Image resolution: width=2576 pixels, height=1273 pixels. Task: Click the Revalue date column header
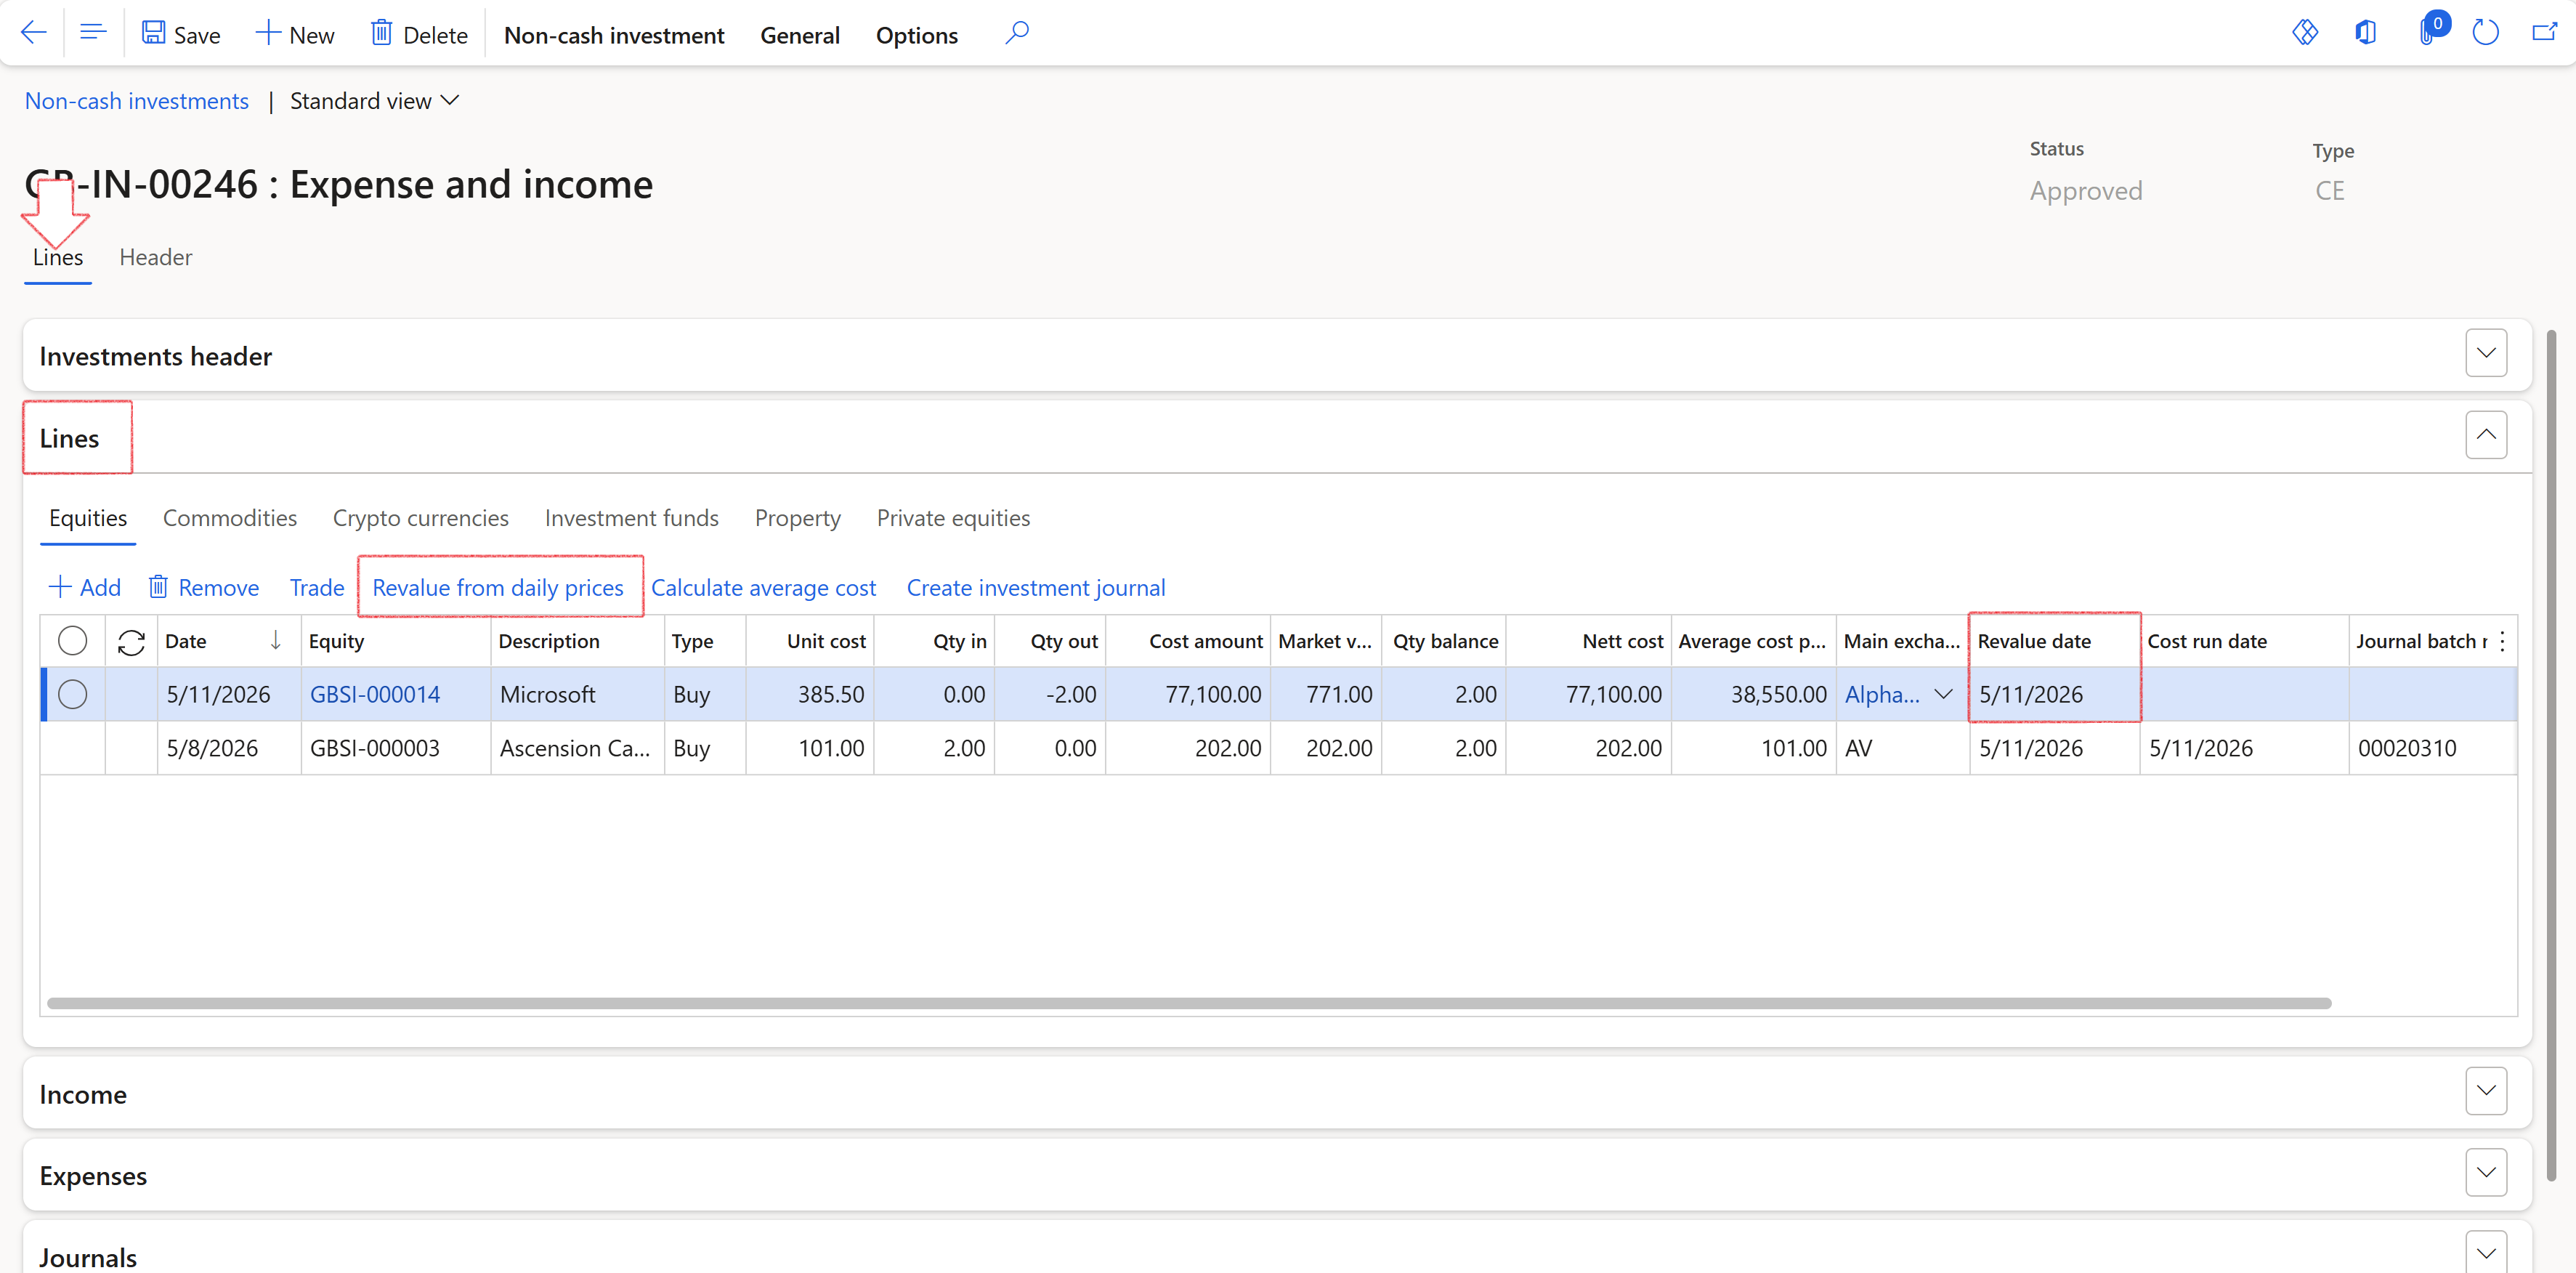2054,641
